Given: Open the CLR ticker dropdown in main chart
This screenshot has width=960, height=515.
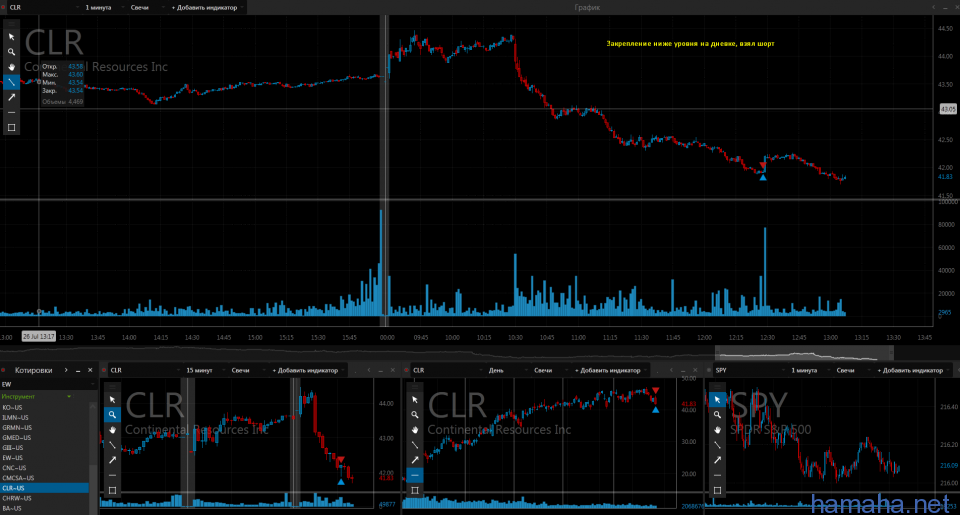Looking at the screenshot, I should click(43, 7).
